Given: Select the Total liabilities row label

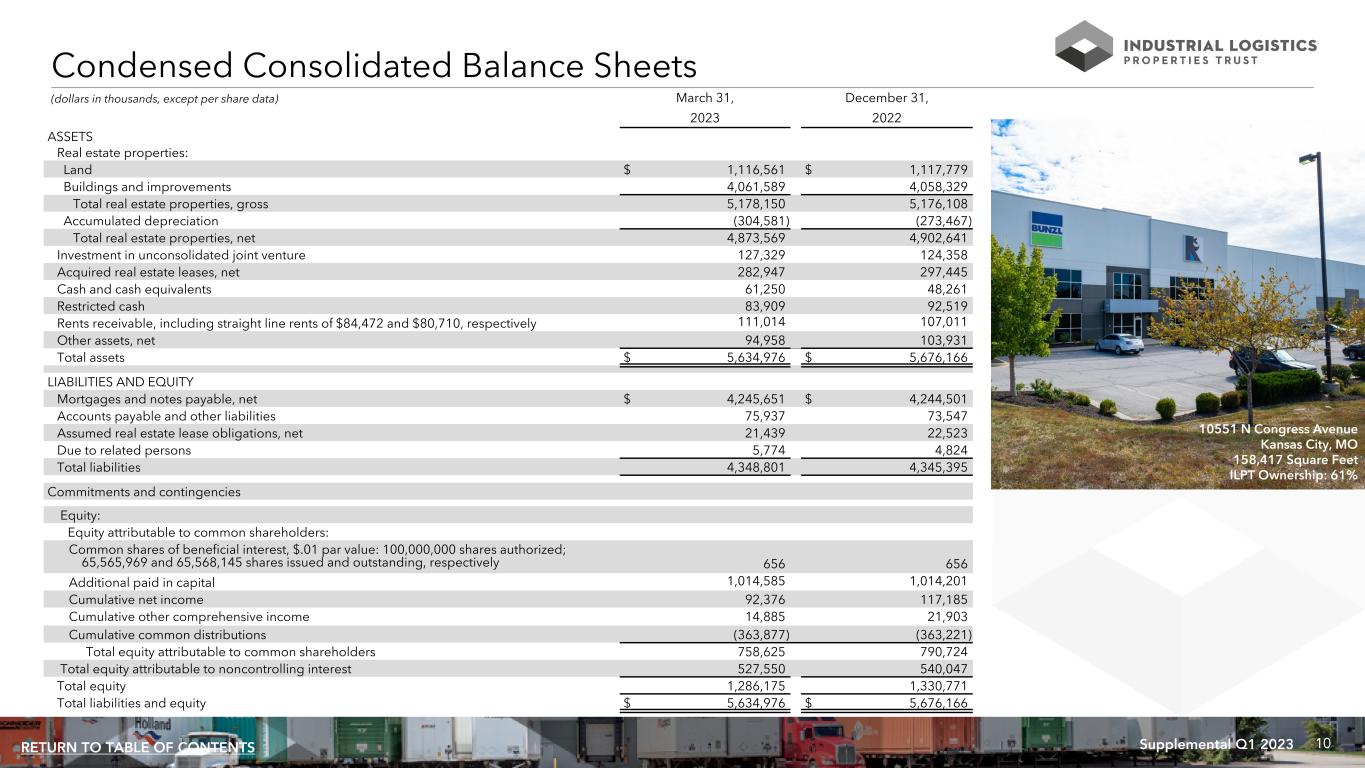Looking at the screenshot, I should coord(99,467).
